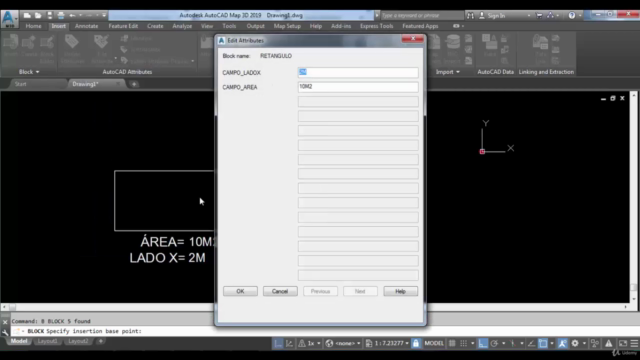Click the Plot/Print icon in quick access toolbar
This screenshot has width=640, height=360.
coord(61,16)
